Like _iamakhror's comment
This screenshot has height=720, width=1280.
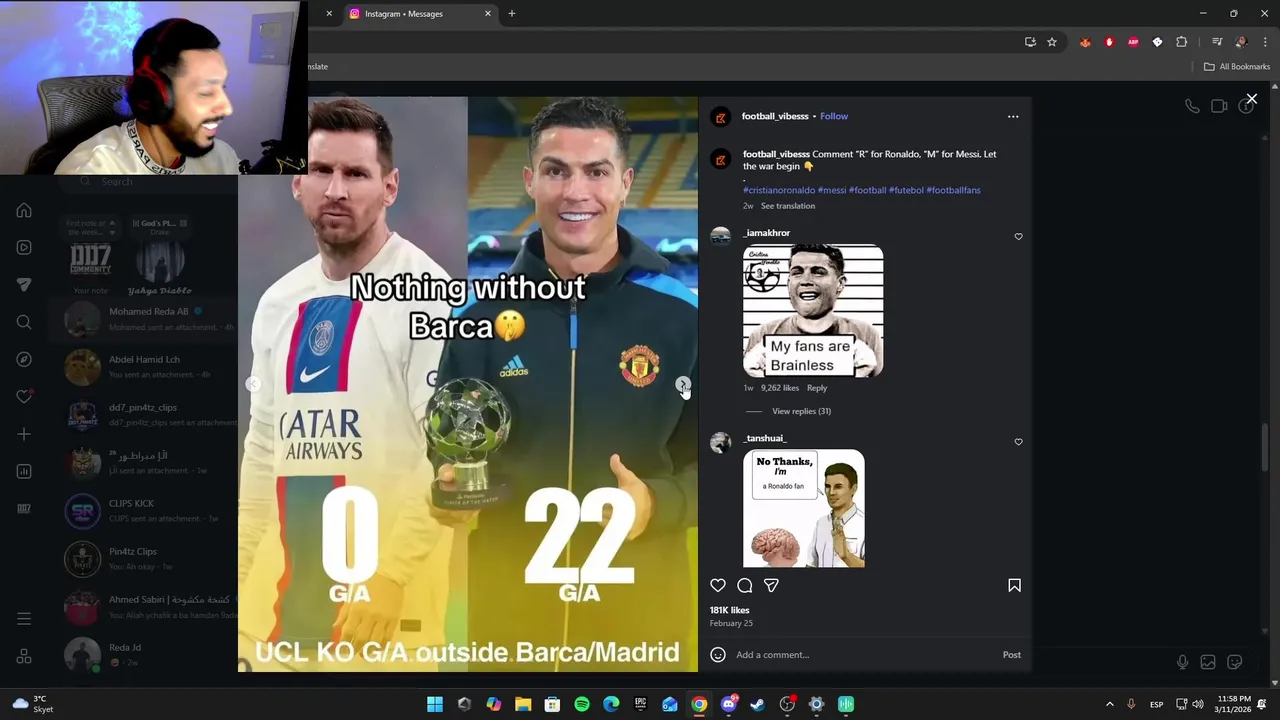(x=1019, y=237)
